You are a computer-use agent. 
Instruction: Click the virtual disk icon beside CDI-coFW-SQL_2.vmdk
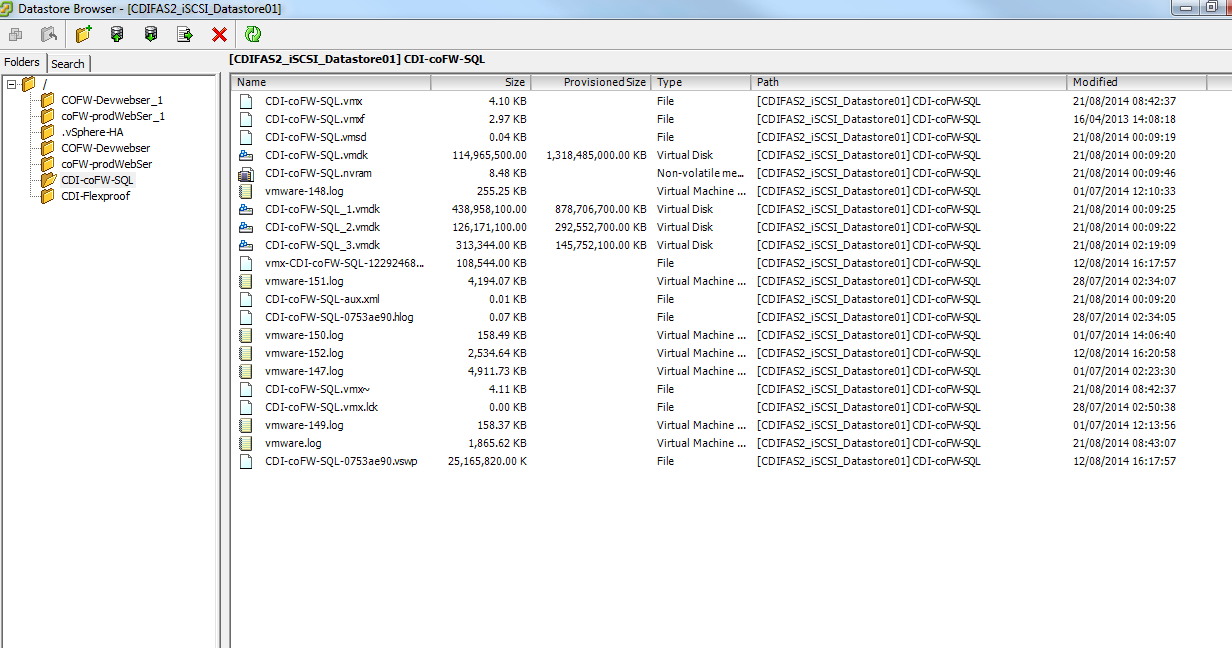coord(245,227)
